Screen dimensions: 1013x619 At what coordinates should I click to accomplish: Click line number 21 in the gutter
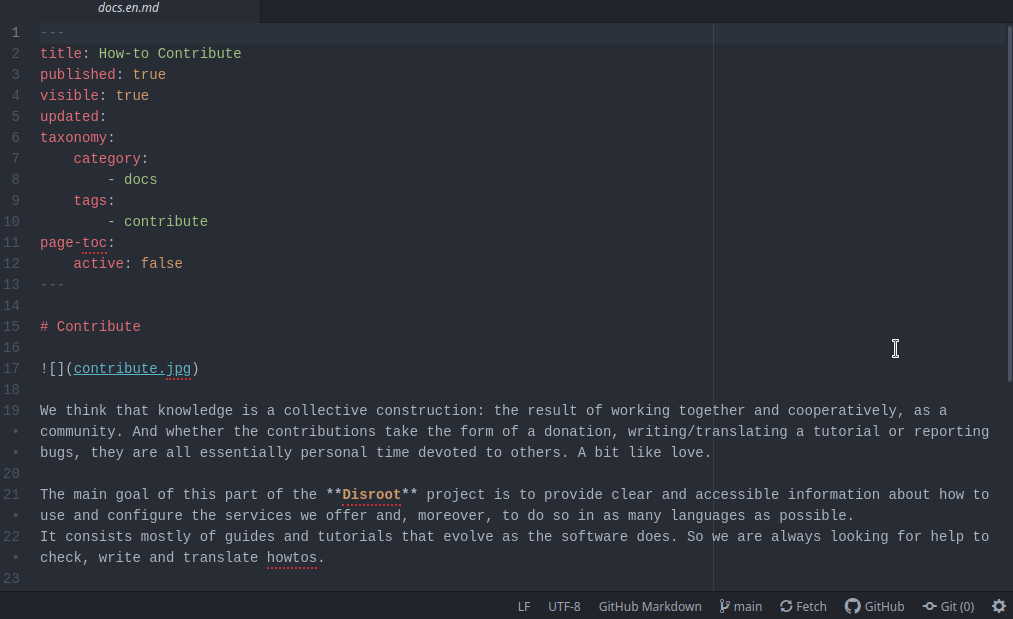[12, 495]
